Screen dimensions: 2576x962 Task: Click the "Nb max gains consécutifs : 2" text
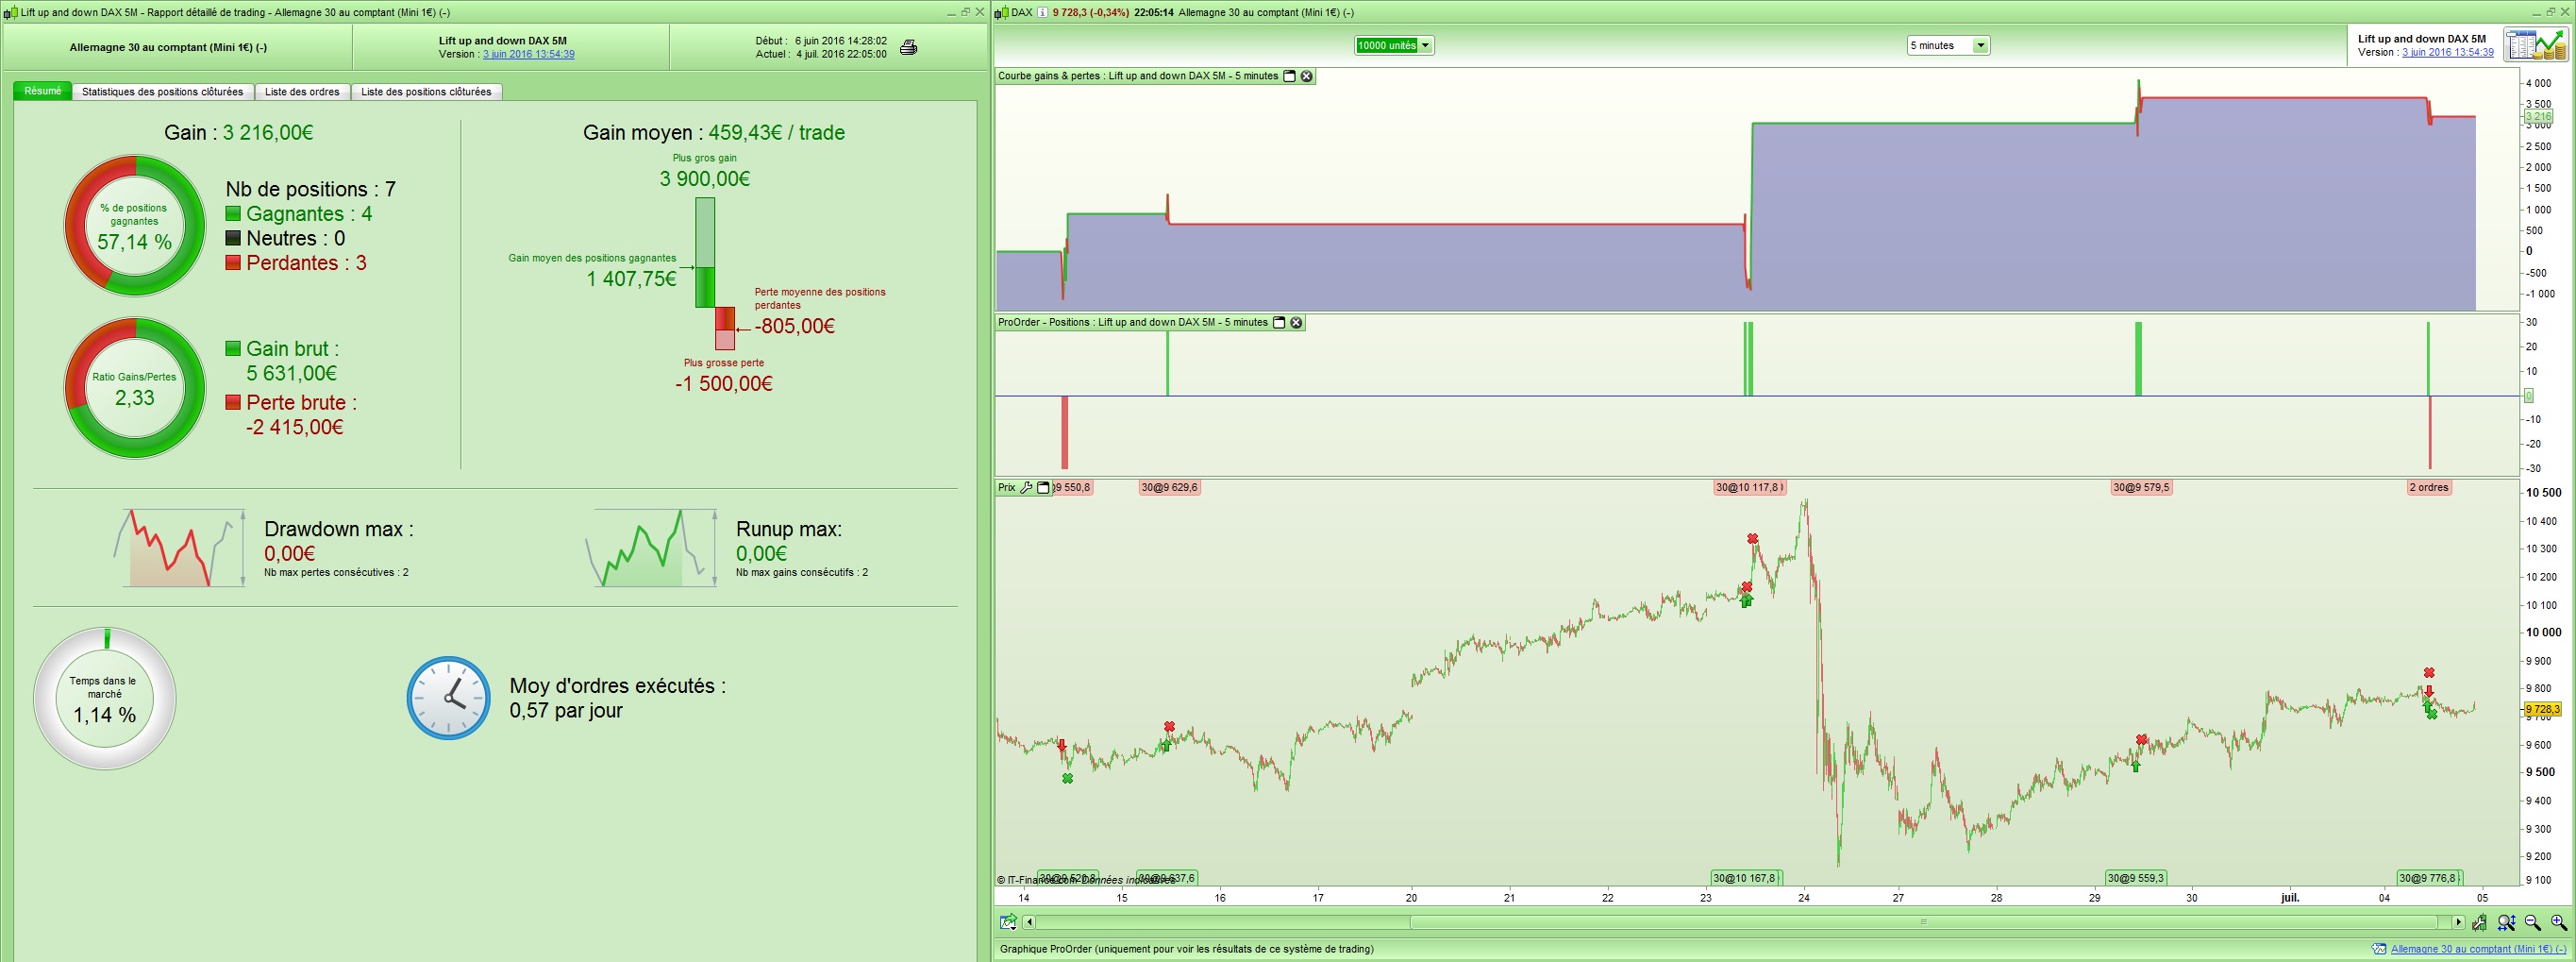[x=802, y=572]
